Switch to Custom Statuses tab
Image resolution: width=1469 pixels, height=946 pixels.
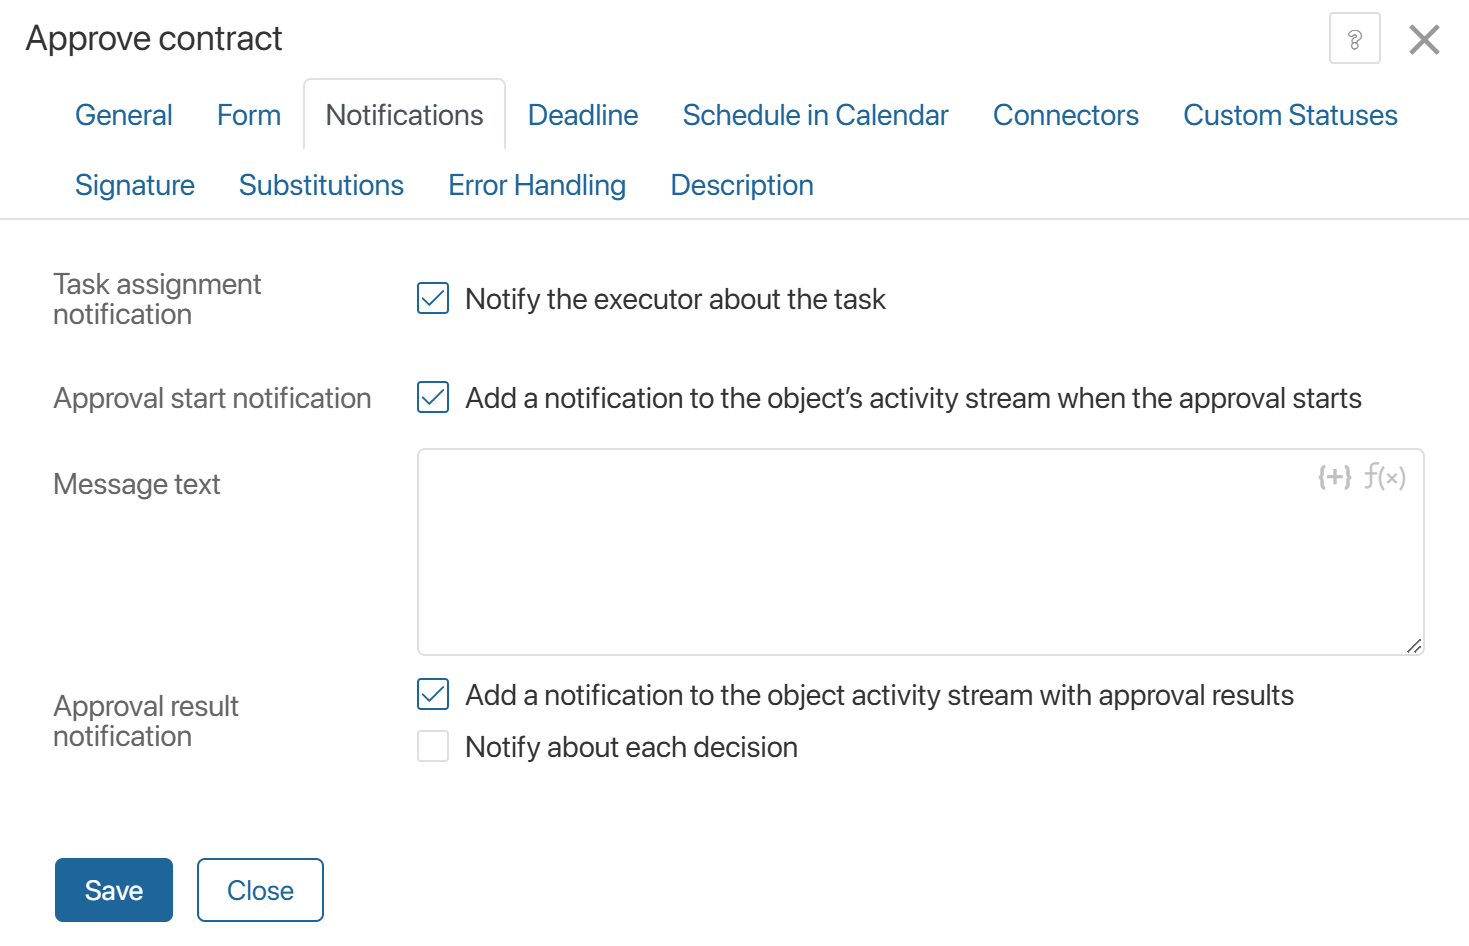(x=1290, y=116)
